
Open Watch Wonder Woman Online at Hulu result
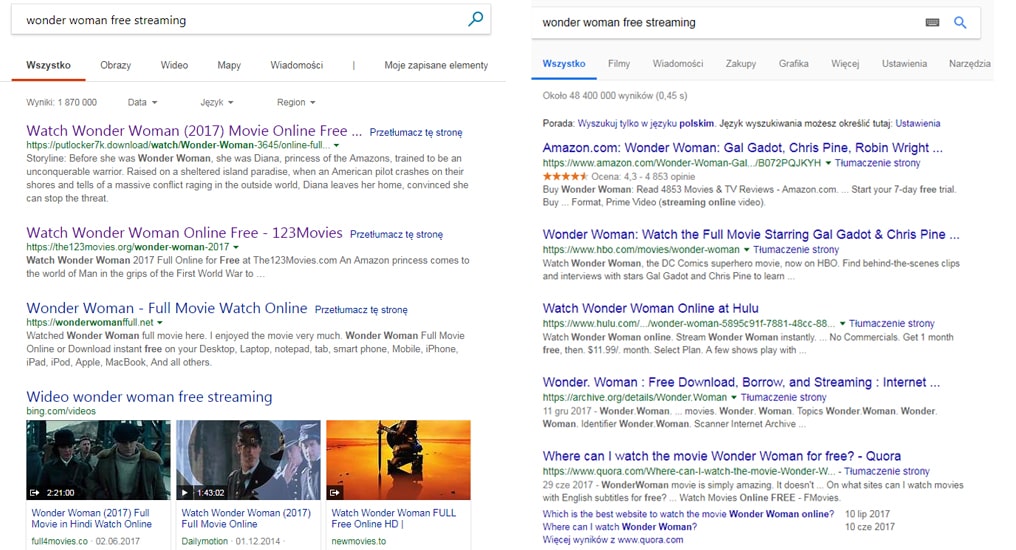[x=651, y=308]
